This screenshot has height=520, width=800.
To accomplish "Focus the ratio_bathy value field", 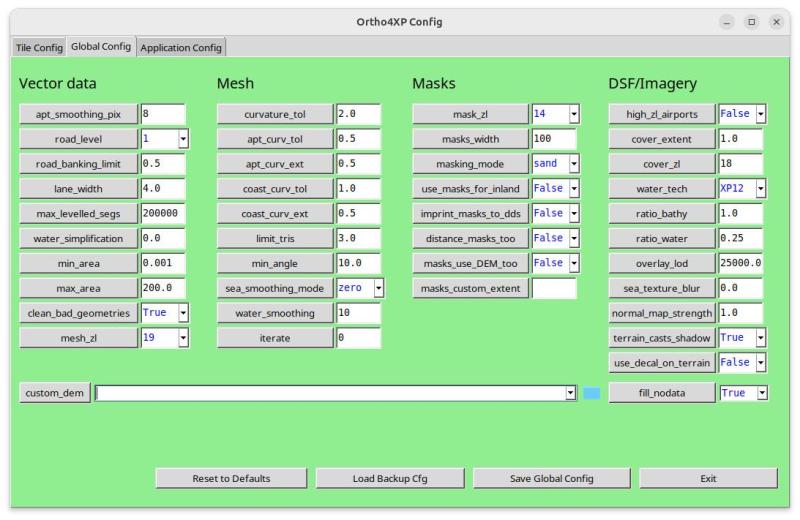I will pyautogui.click(x=740, y=213).
